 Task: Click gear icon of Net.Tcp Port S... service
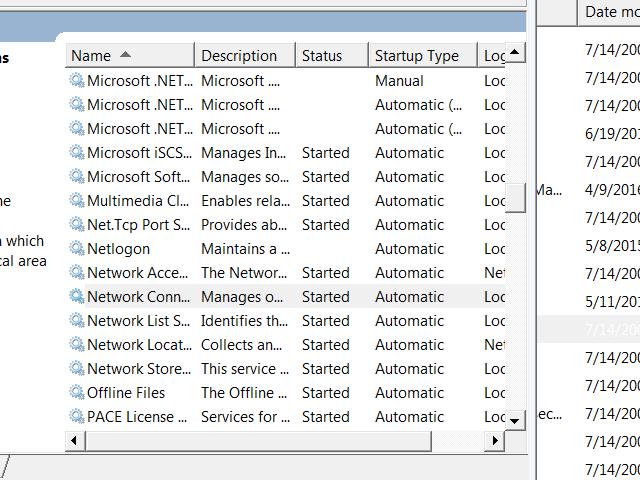tap(77, 224)
